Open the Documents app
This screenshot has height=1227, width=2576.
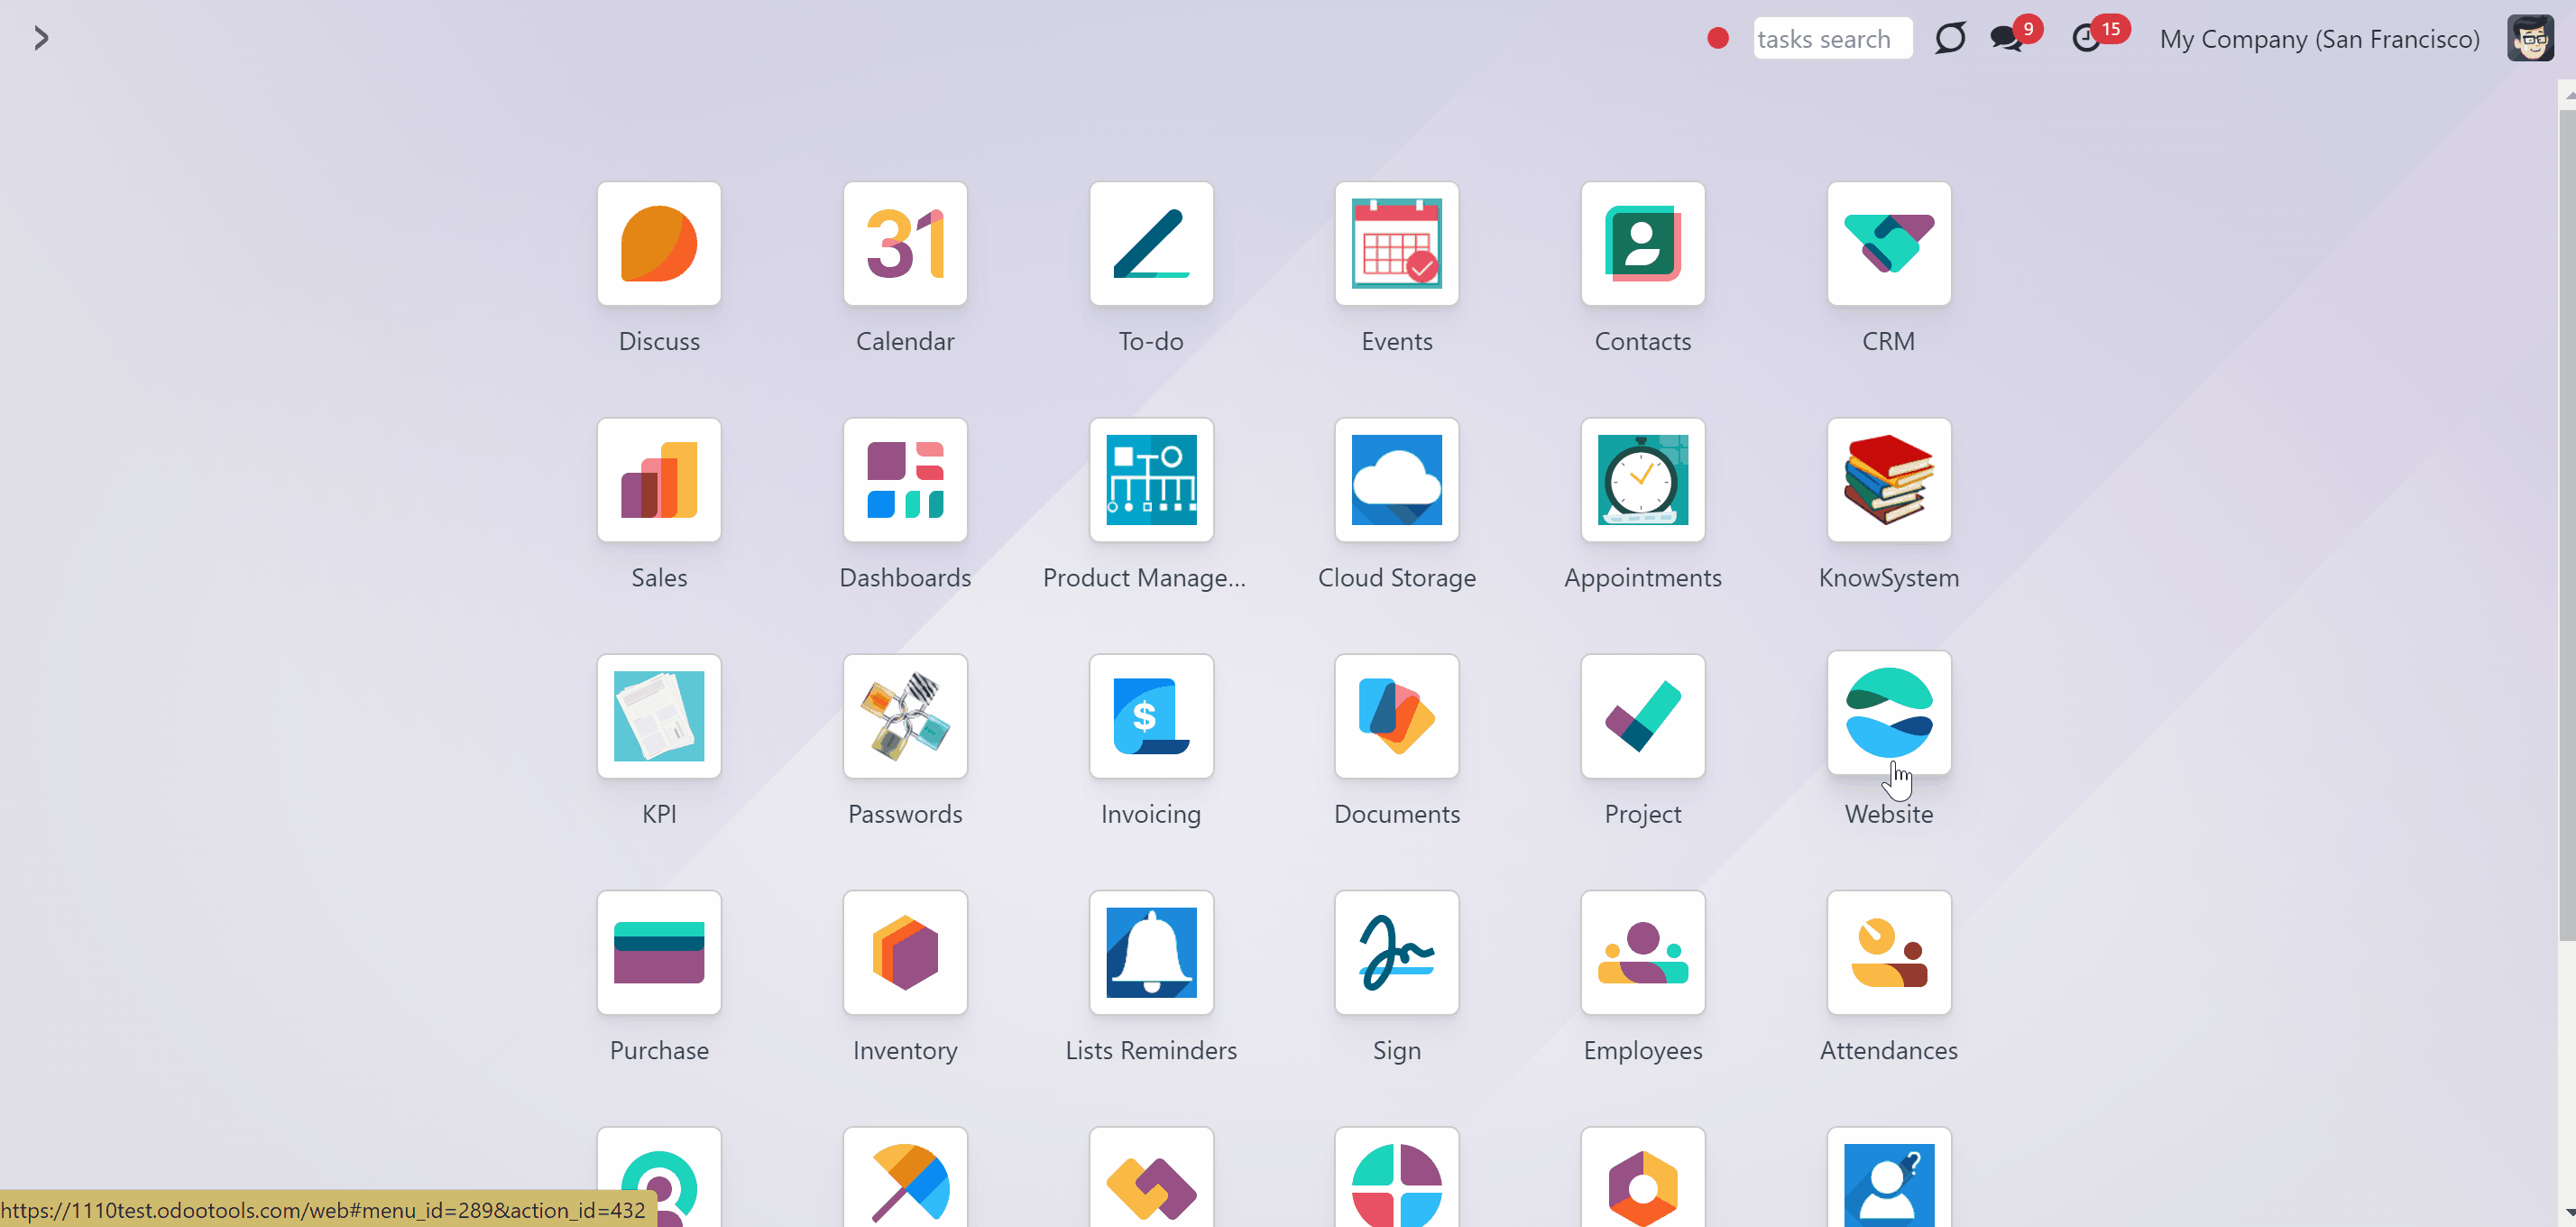pos(1397,716)
